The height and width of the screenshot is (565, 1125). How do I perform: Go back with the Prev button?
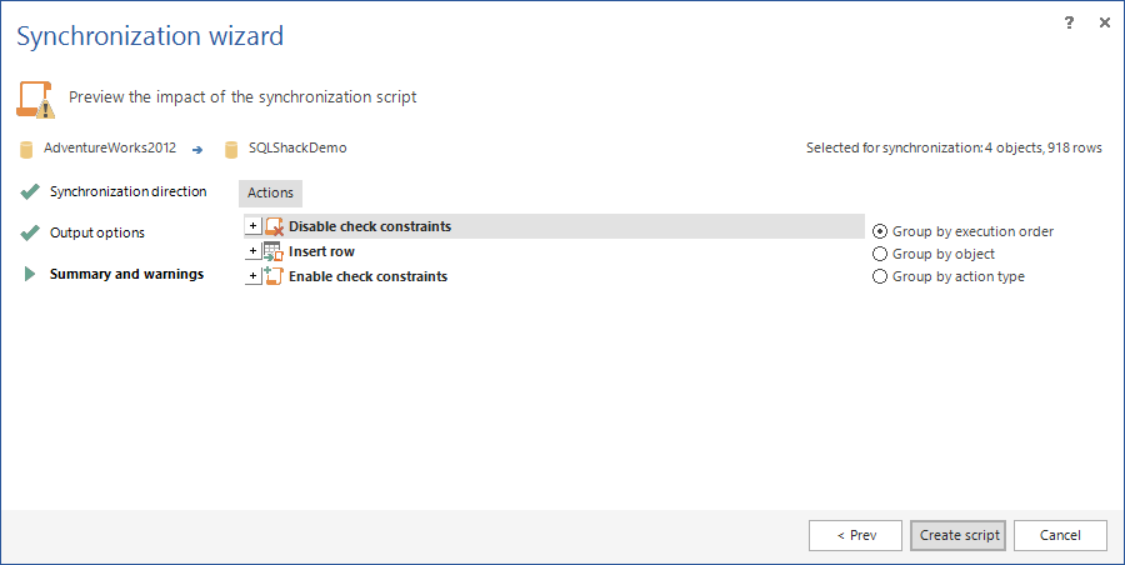(x=856, y=535)
